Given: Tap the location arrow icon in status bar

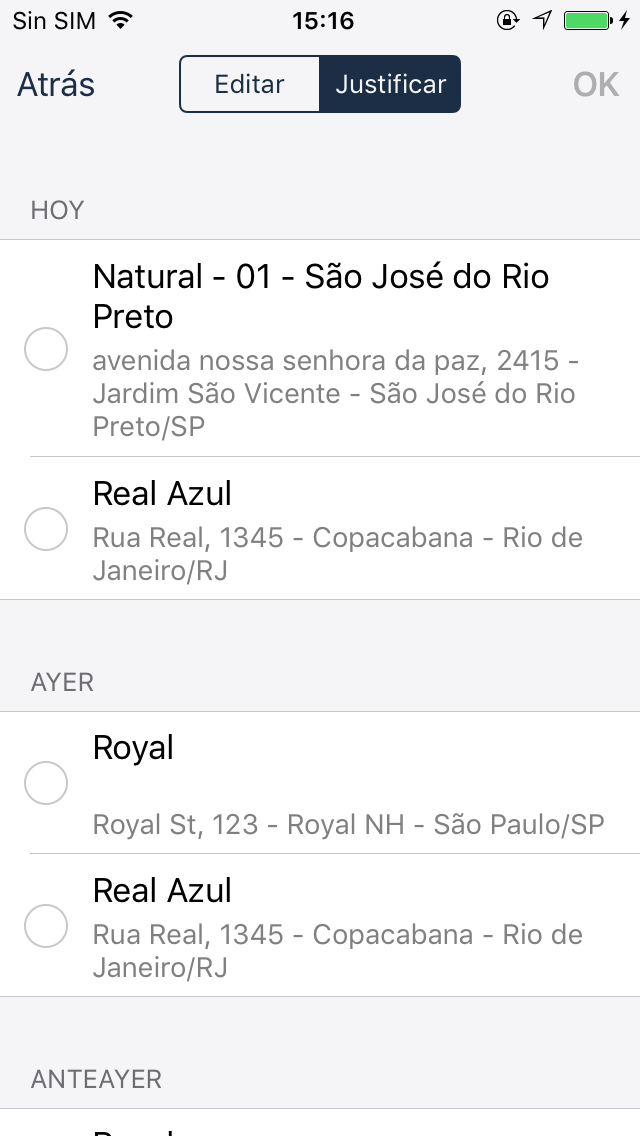Looking at the screenshot, I should click(541, 18).
